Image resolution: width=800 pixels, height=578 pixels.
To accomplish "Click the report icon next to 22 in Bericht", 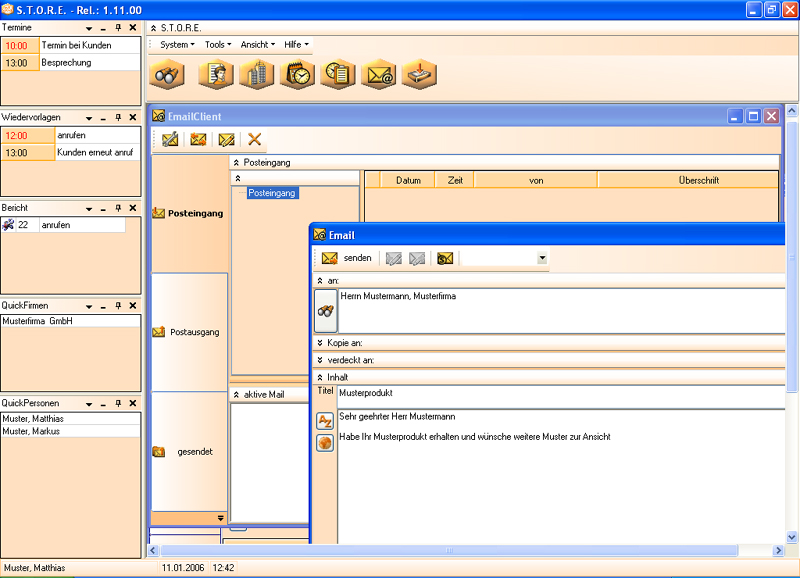I will (8, 225).
